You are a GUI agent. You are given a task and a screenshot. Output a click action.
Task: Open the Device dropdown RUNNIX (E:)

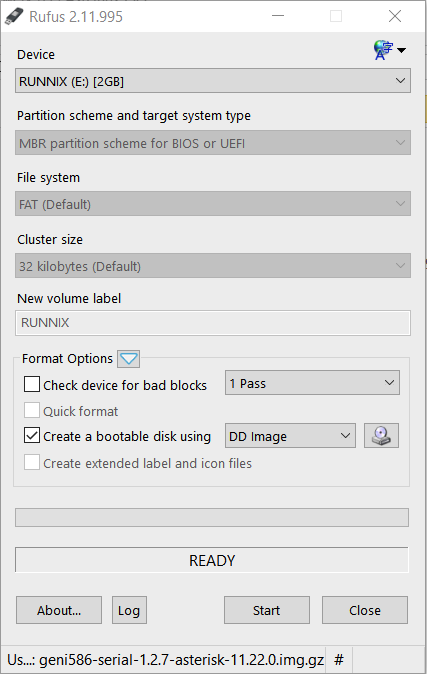[x=213, y=81]
